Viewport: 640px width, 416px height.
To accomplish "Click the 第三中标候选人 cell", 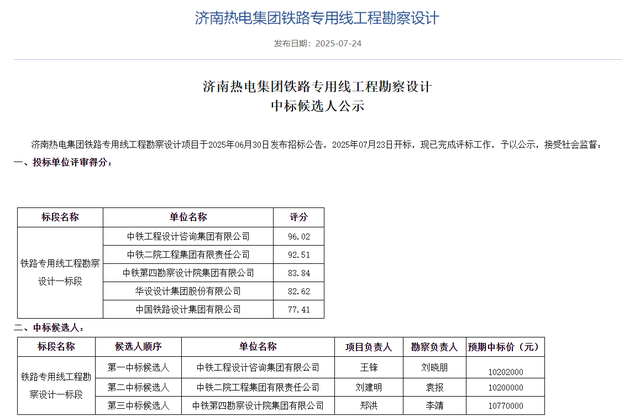I will coord(138,405).
